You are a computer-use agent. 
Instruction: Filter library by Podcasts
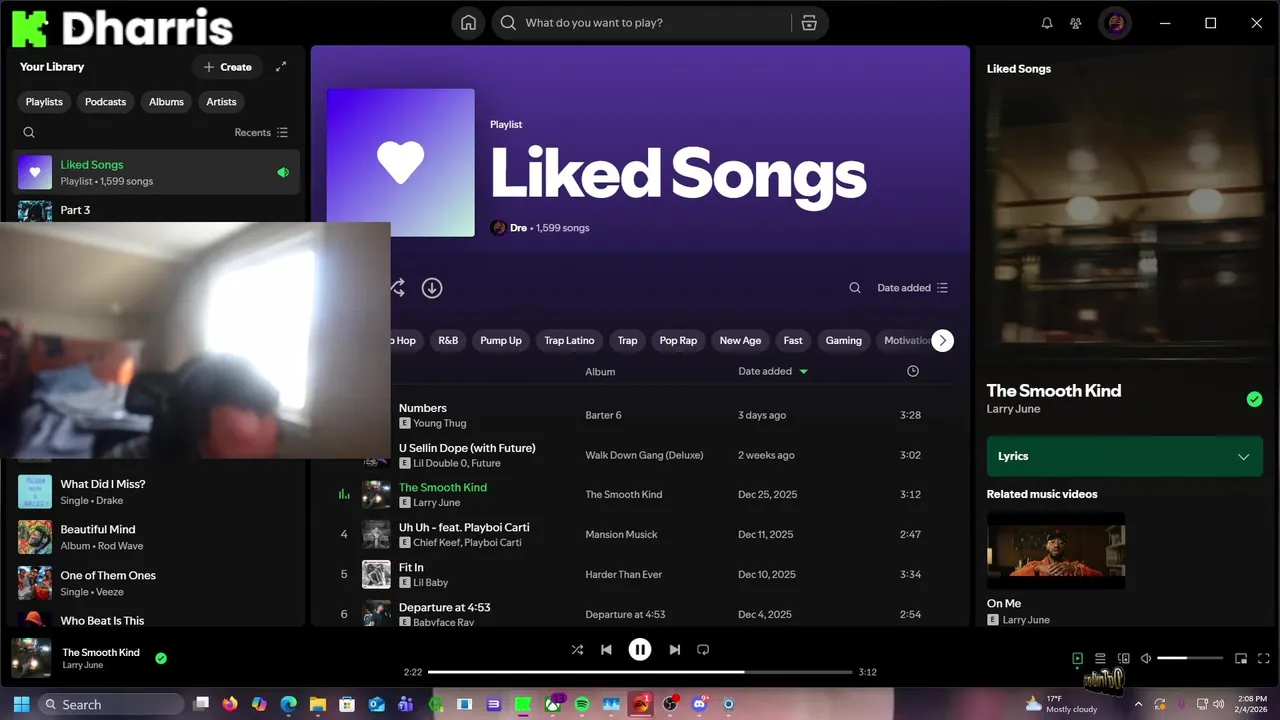point(105,102)
